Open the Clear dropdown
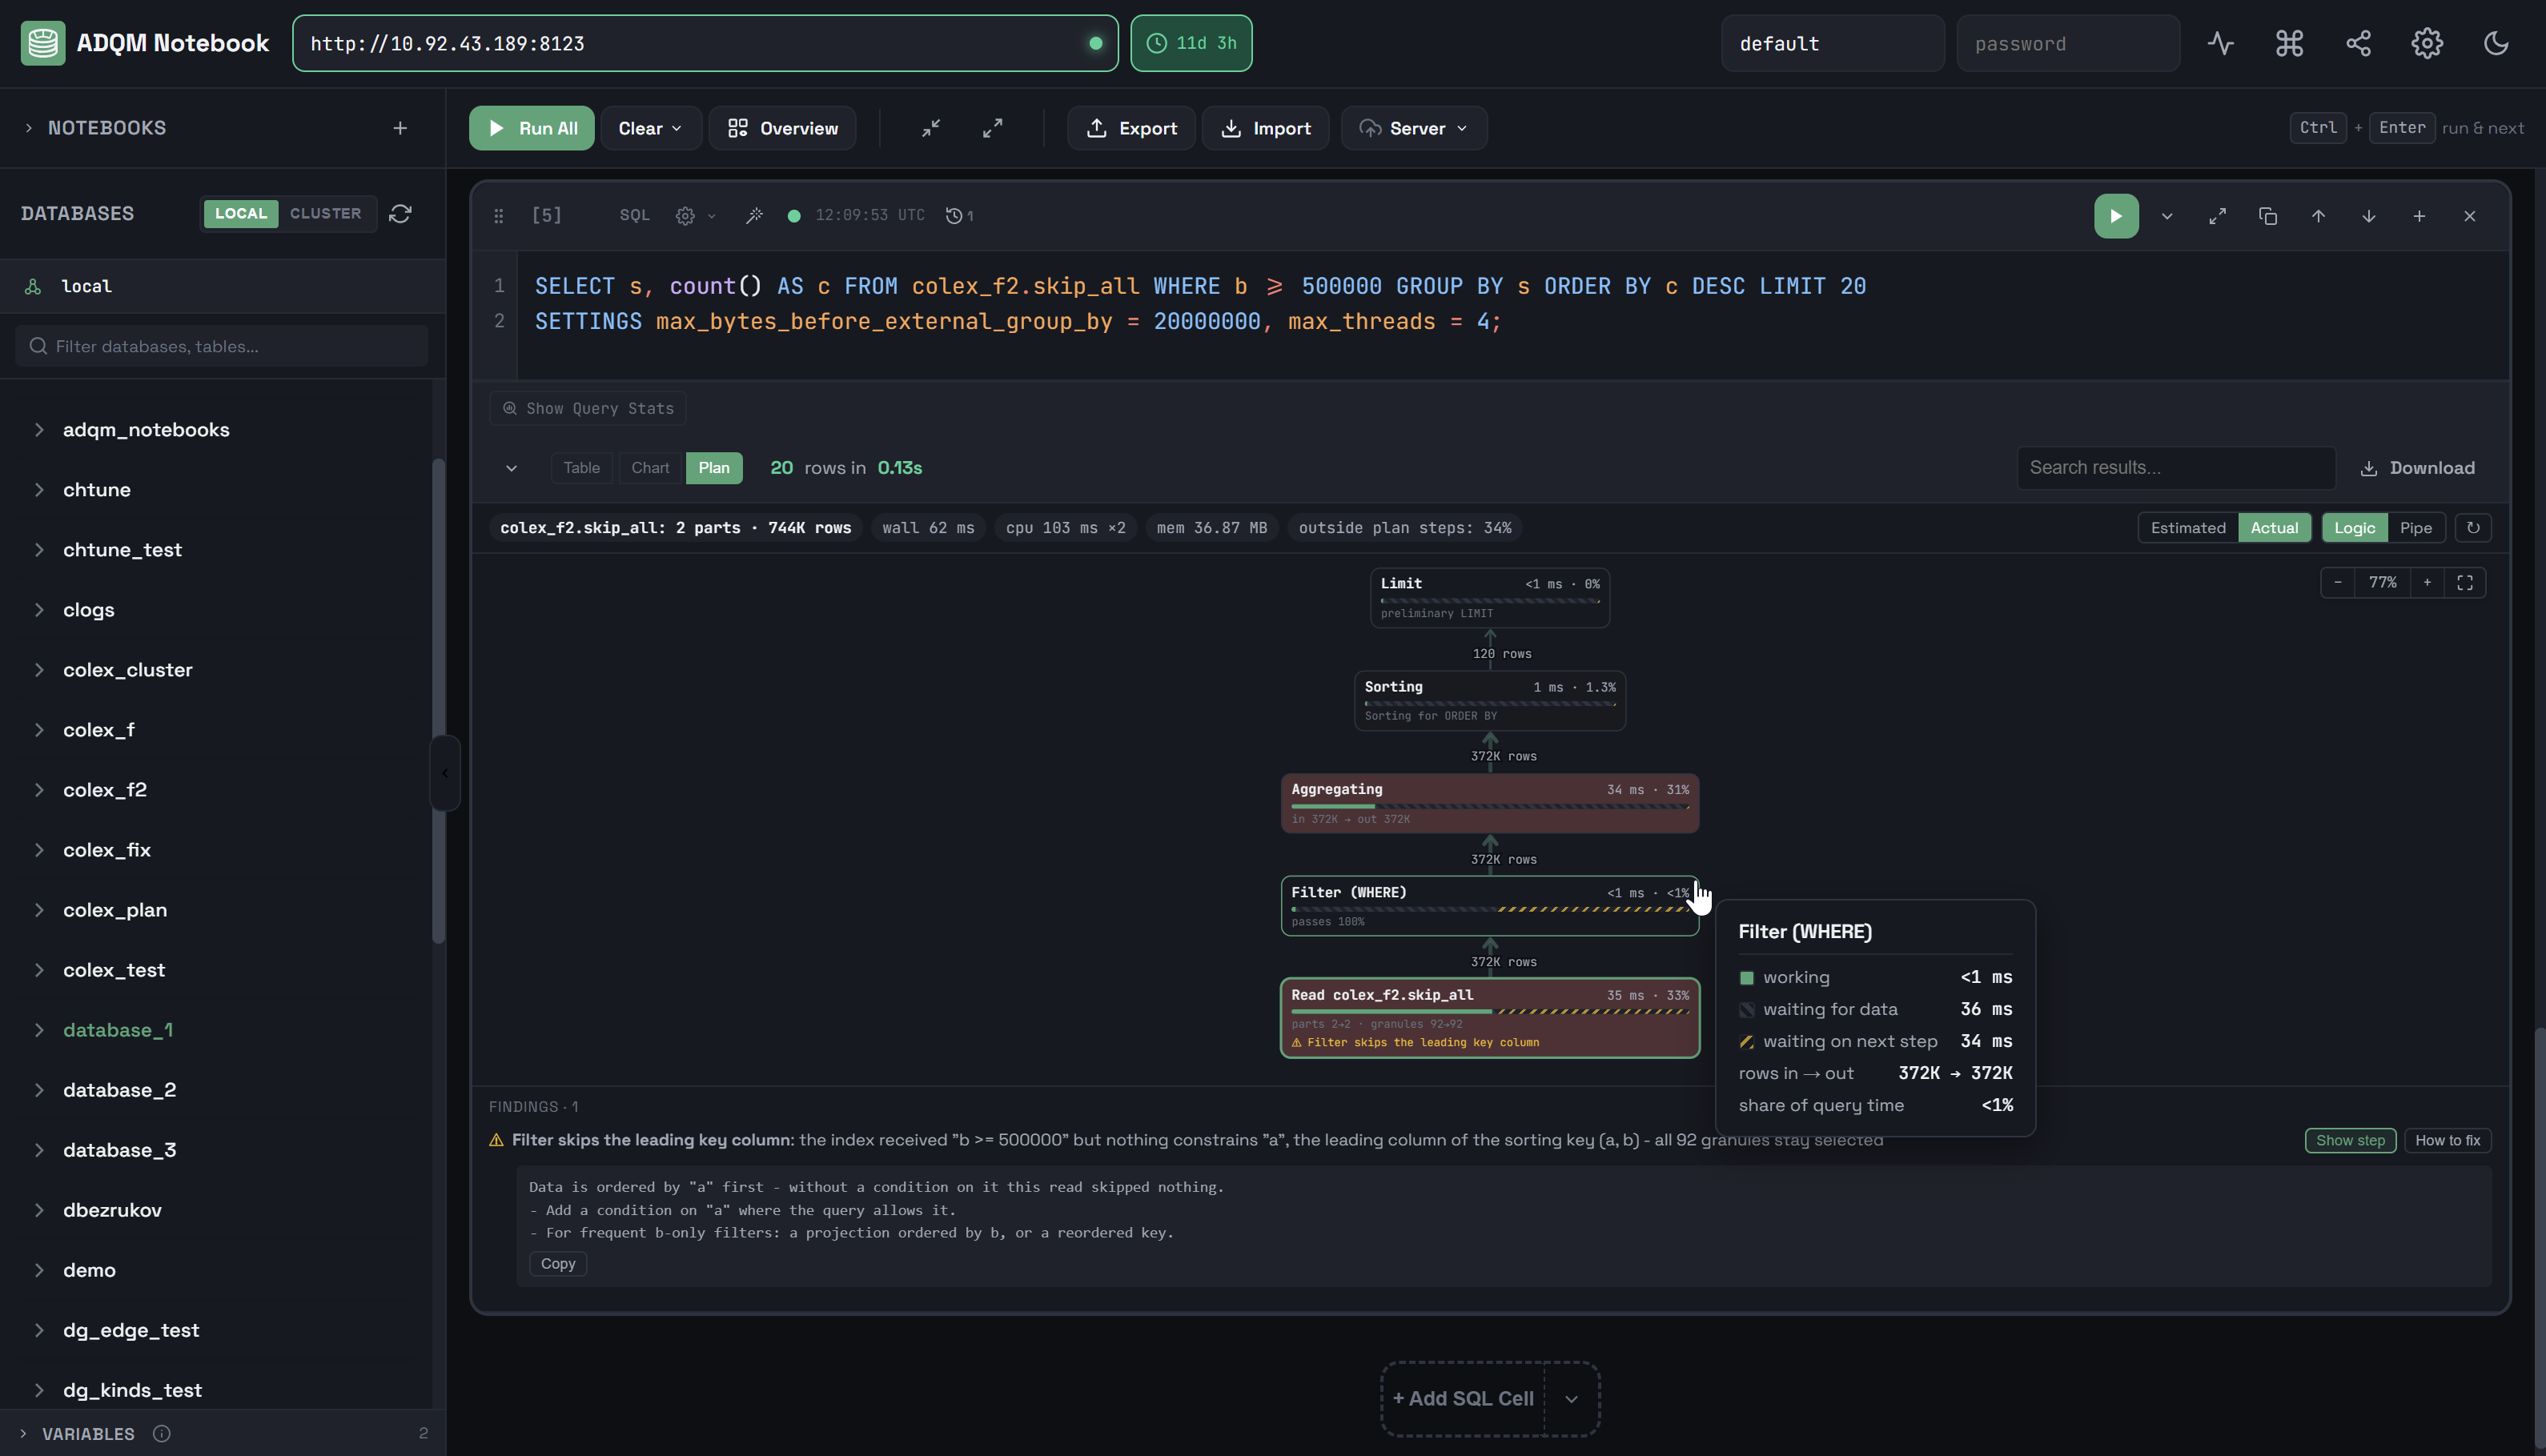Viewport: 2546px width, 1456px height. (x=650, y=128)
